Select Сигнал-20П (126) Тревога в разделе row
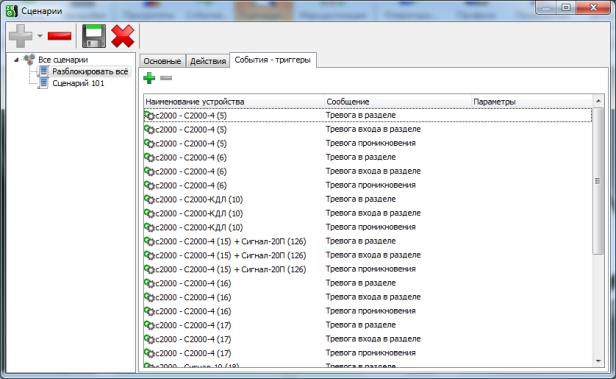This screenshot has height=379, width=616. (x=368, y=241)
